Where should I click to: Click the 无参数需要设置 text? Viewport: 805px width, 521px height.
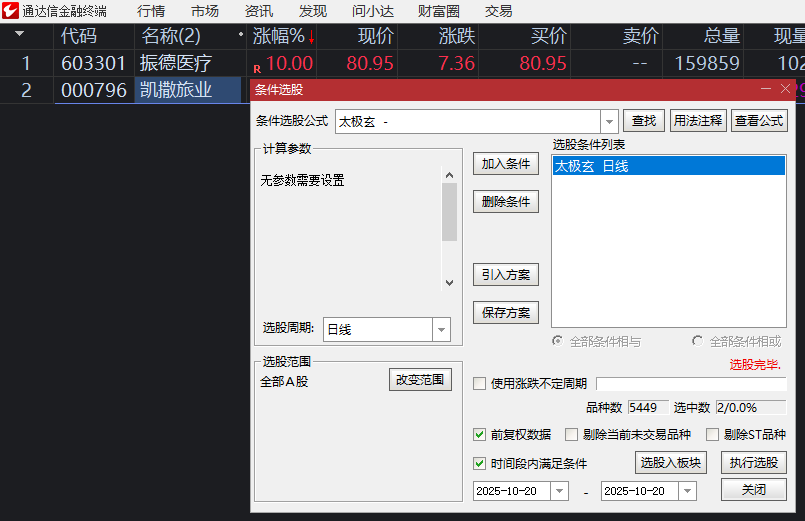point(302,180)
